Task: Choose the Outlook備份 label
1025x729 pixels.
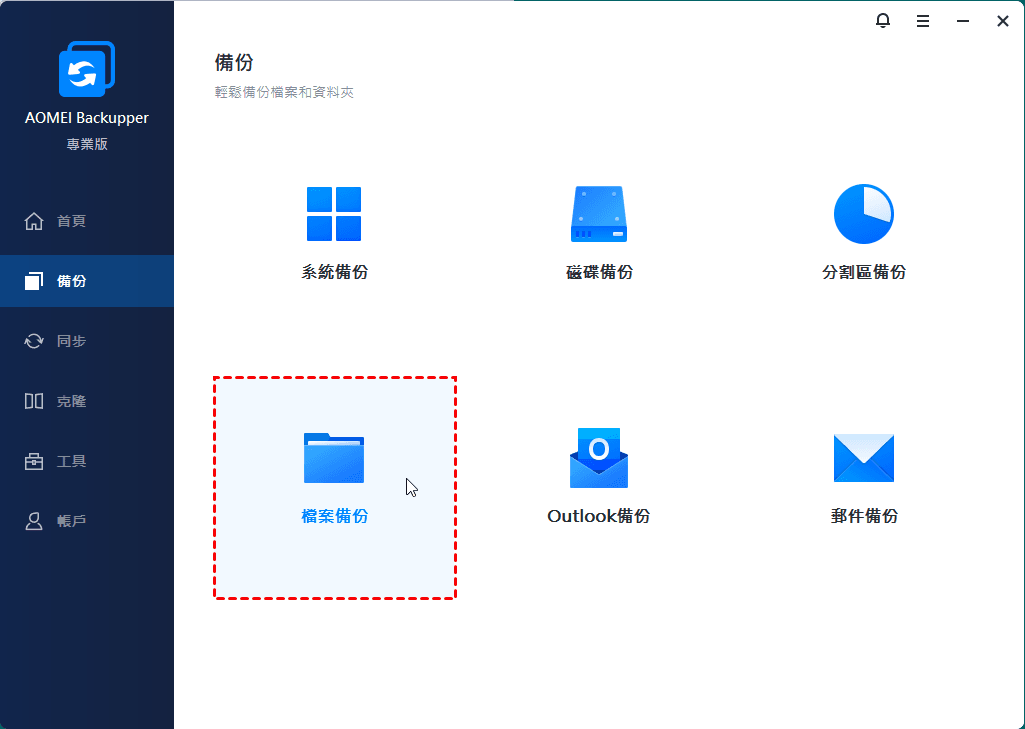Action: point(599,516)
